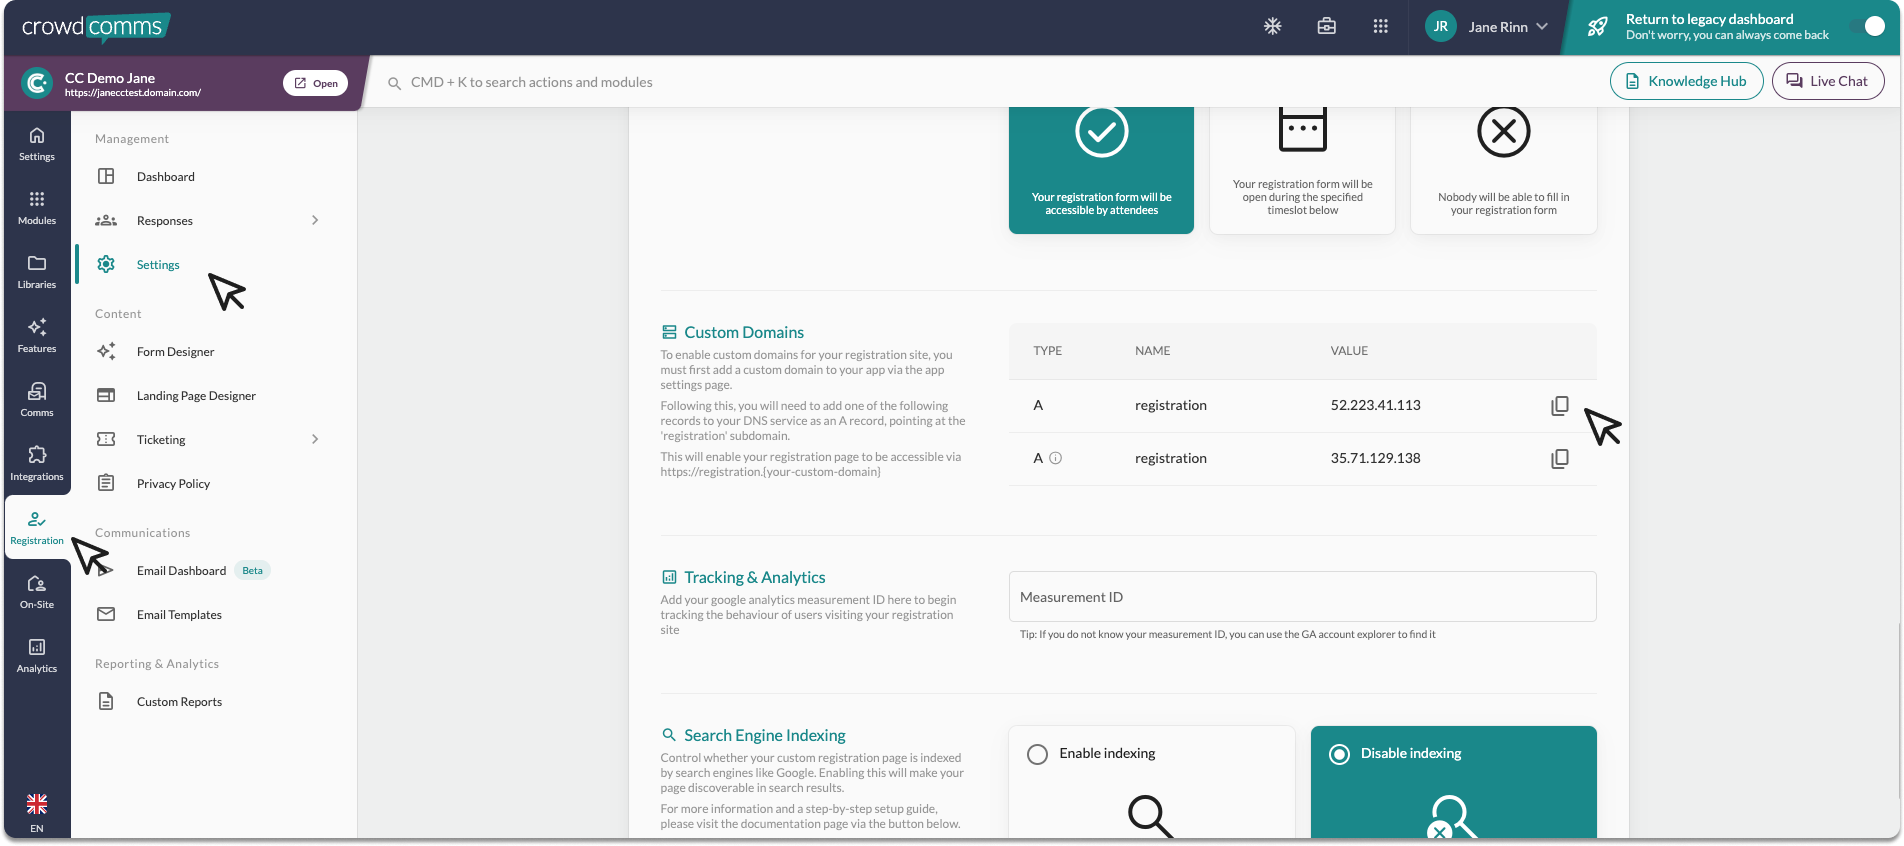Toggle the Return to legacy dashboard switch
The height and width of the screenshot is (846, 1904).
tap(1866, 27)
